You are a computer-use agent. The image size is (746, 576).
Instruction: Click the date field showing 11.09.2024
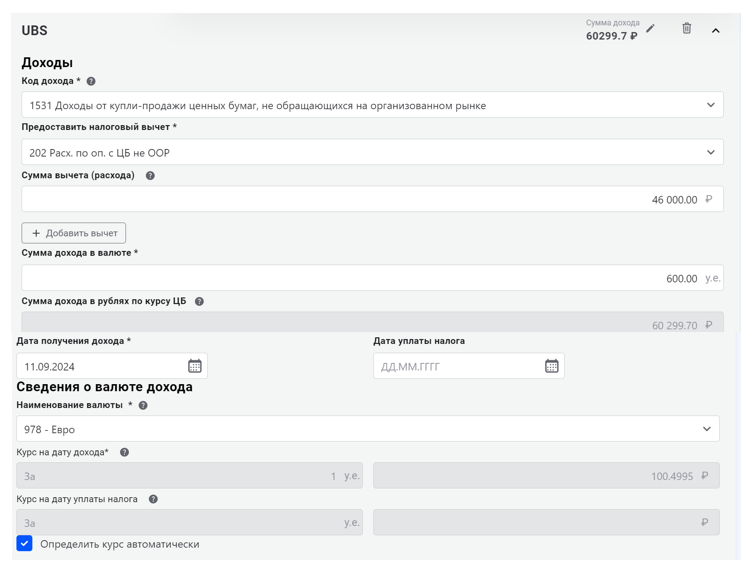tap(100, 366)
